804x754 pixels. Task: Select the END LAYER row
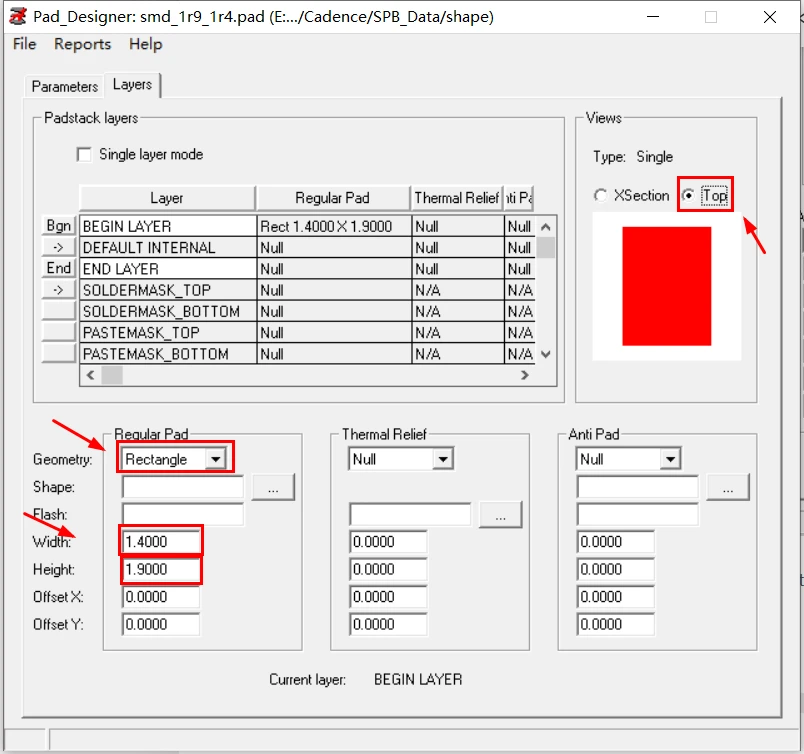307,269
